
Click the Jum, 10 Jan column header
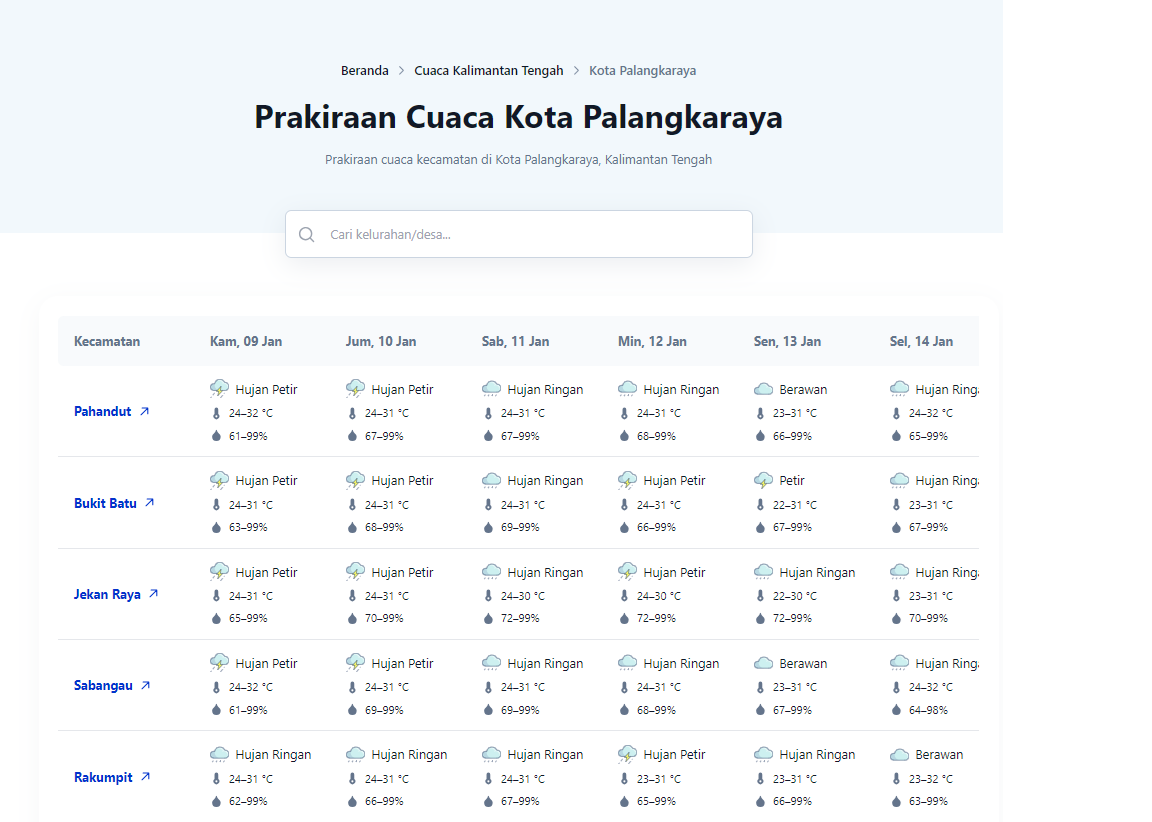pos(381,342)
